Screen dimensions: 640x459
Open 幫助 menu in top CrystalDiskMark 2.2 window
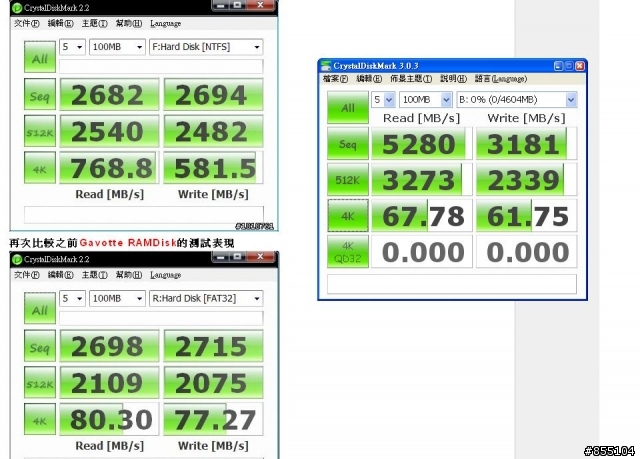click(129, 23)
